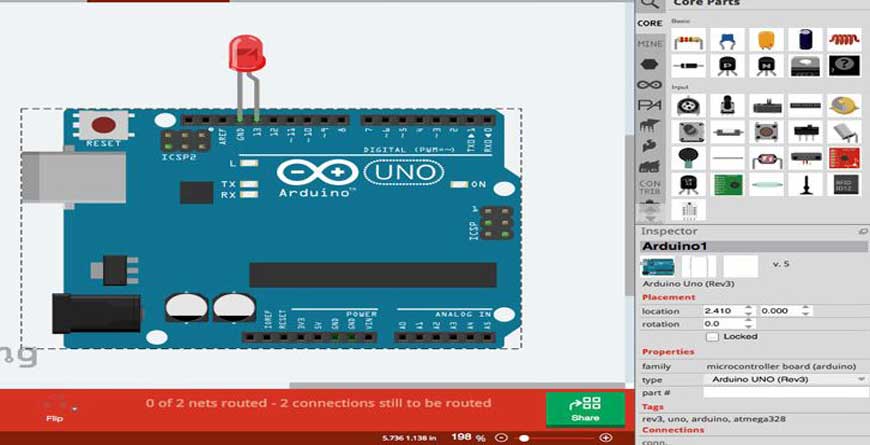
Task: Click the green Share button
Action: 585,409
